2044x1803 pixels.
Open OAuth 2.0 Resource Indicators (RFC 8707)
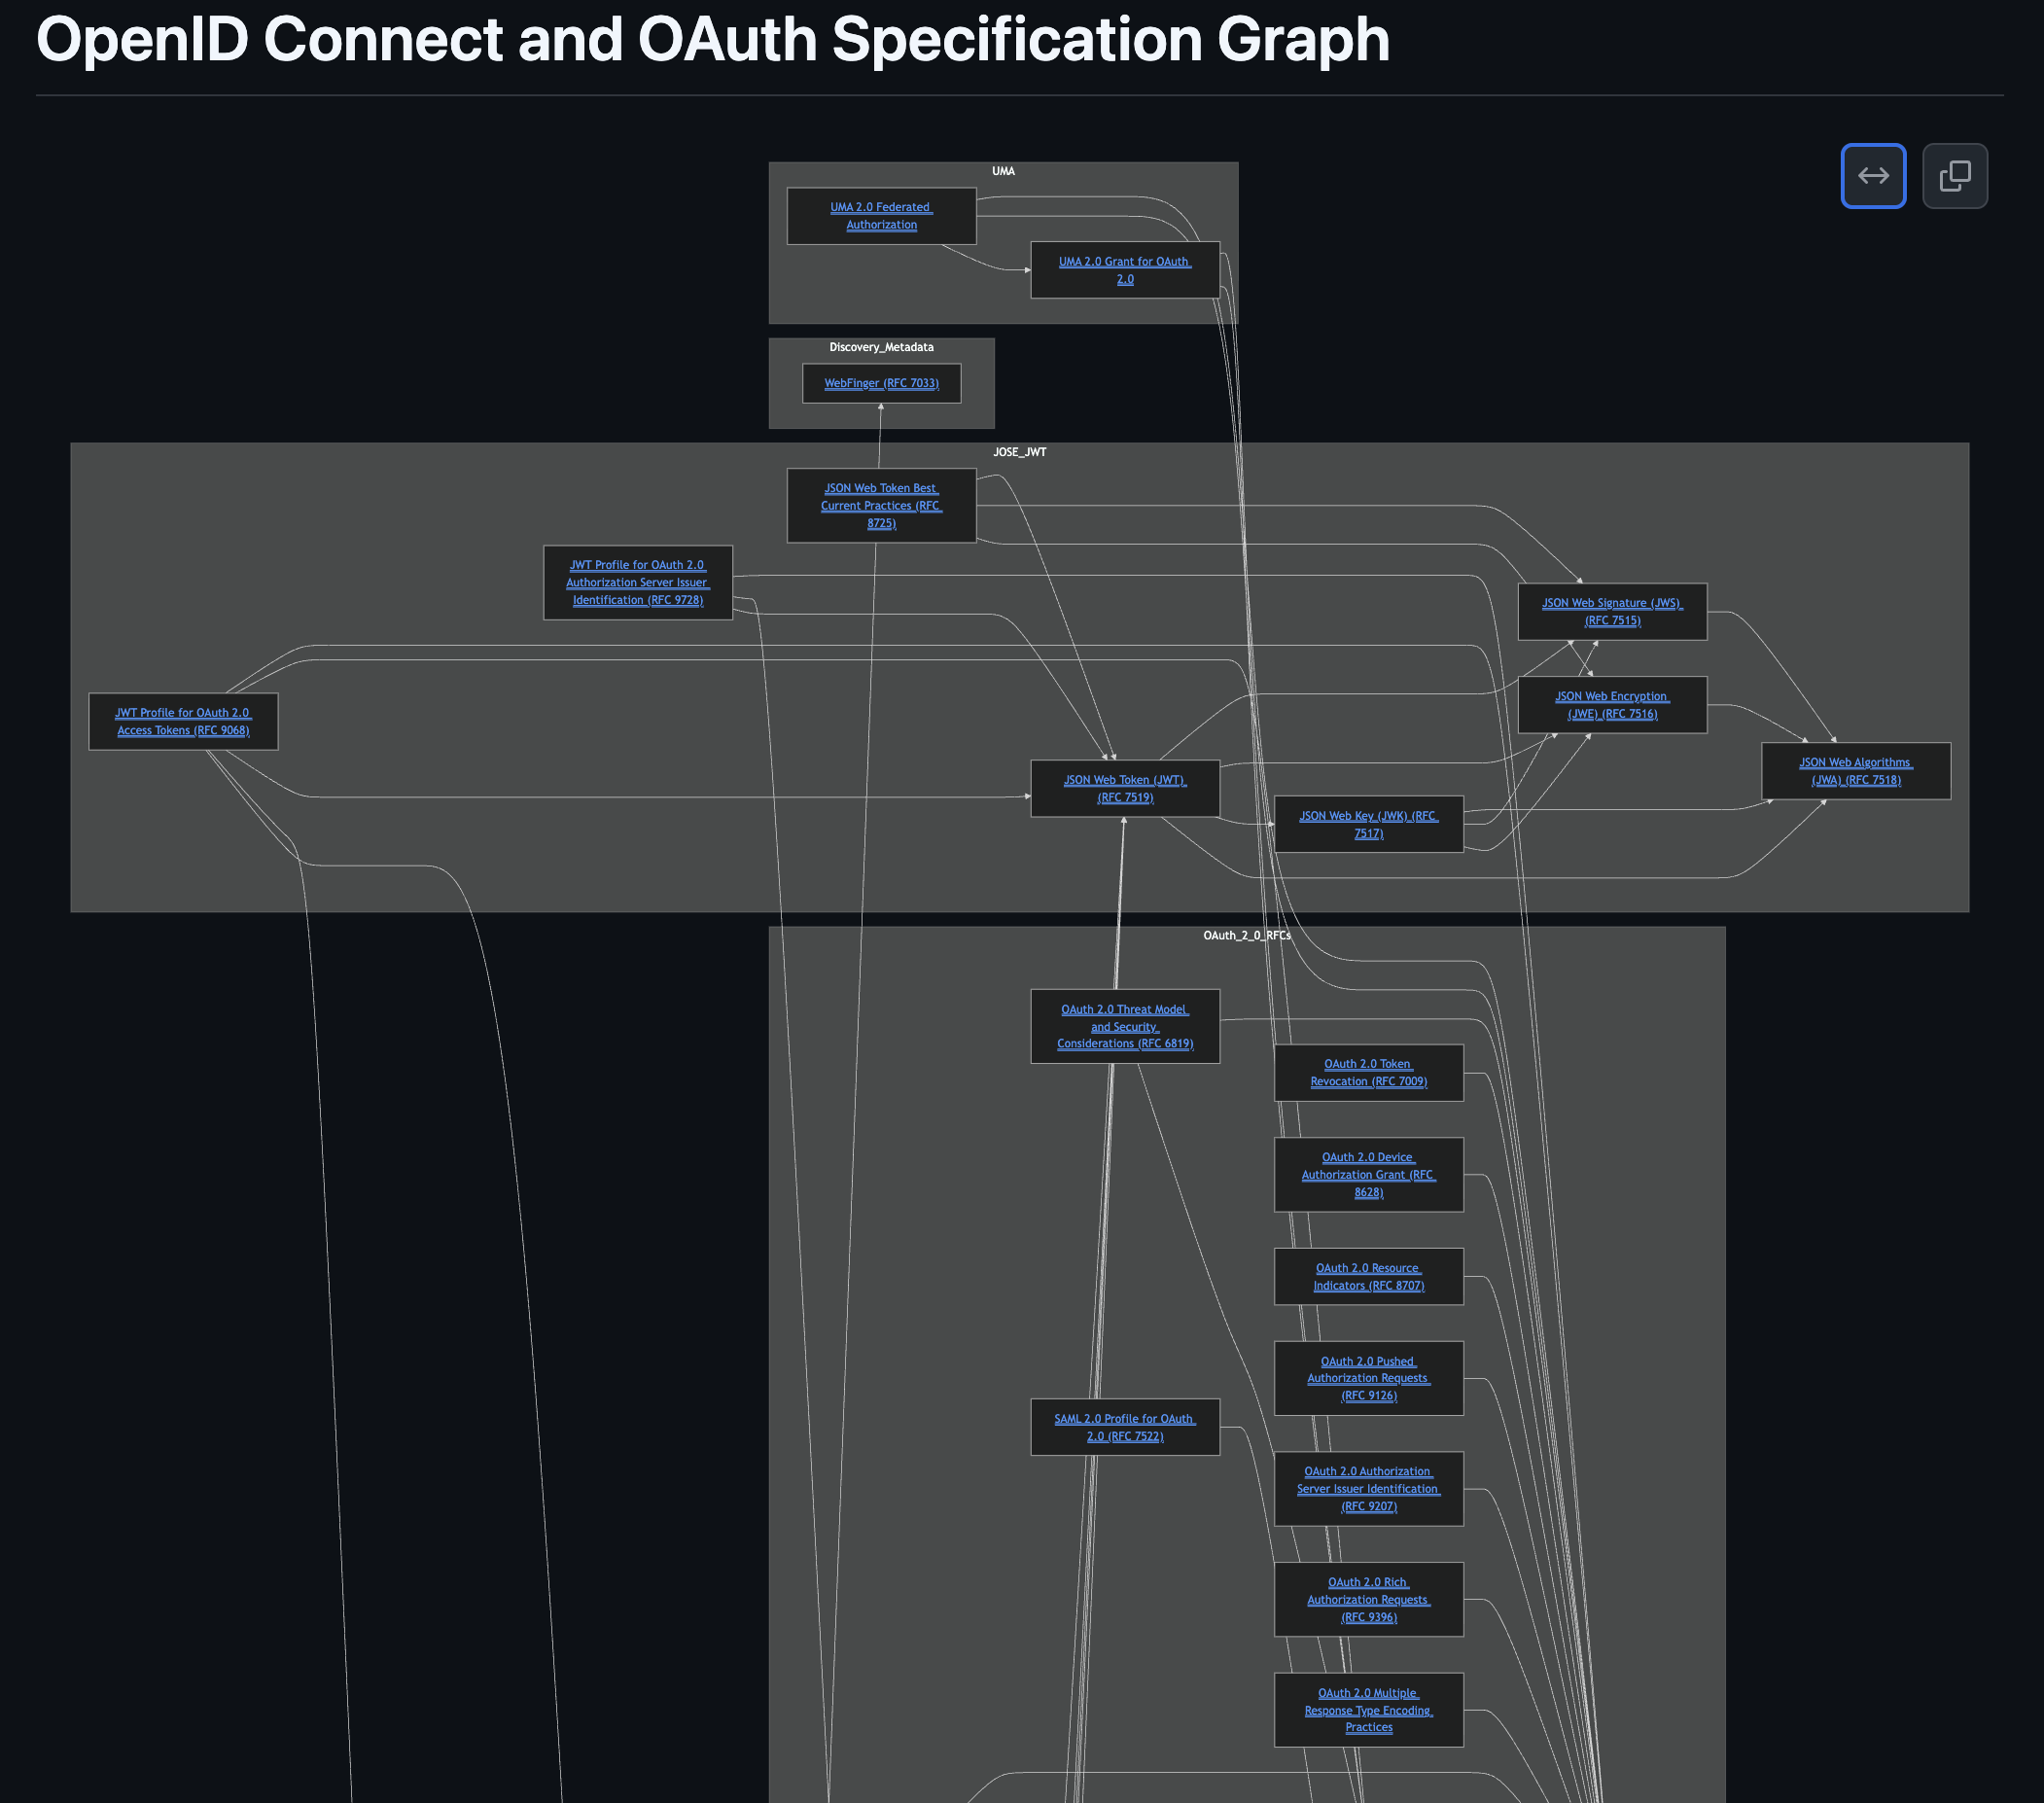point(1368,1276)
